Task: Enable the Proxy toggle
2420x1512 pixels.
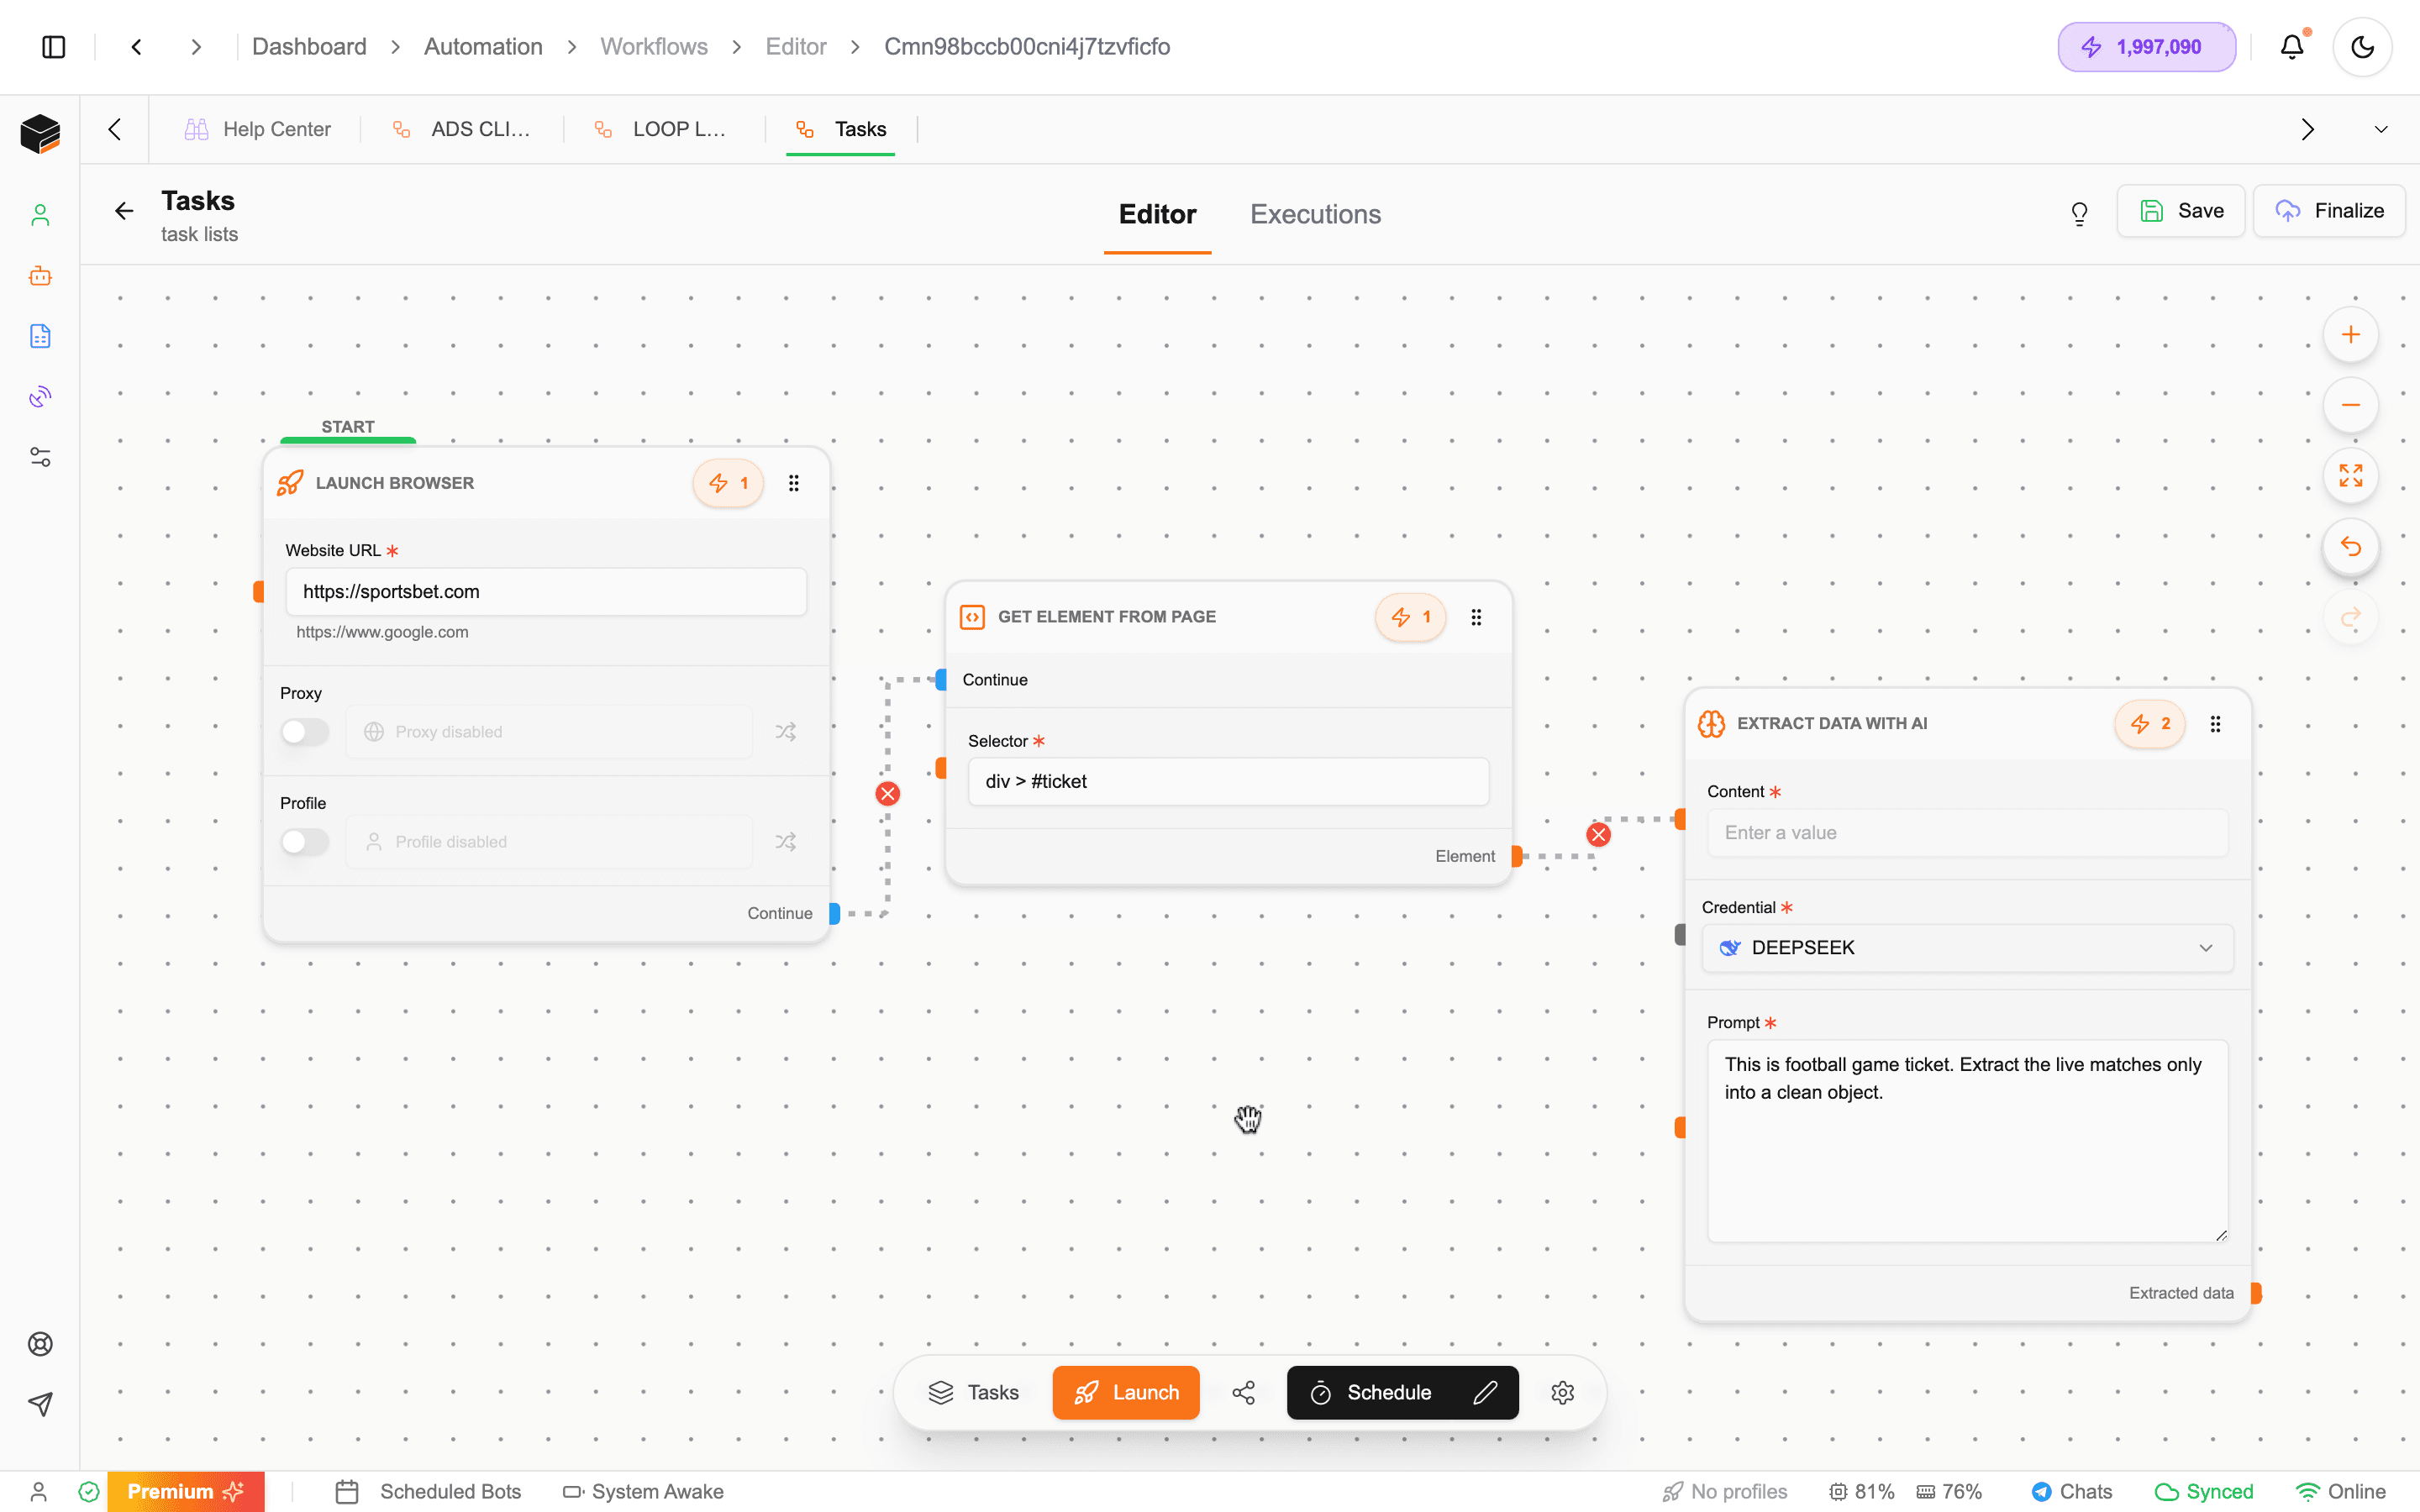Action: pos(305,732)
